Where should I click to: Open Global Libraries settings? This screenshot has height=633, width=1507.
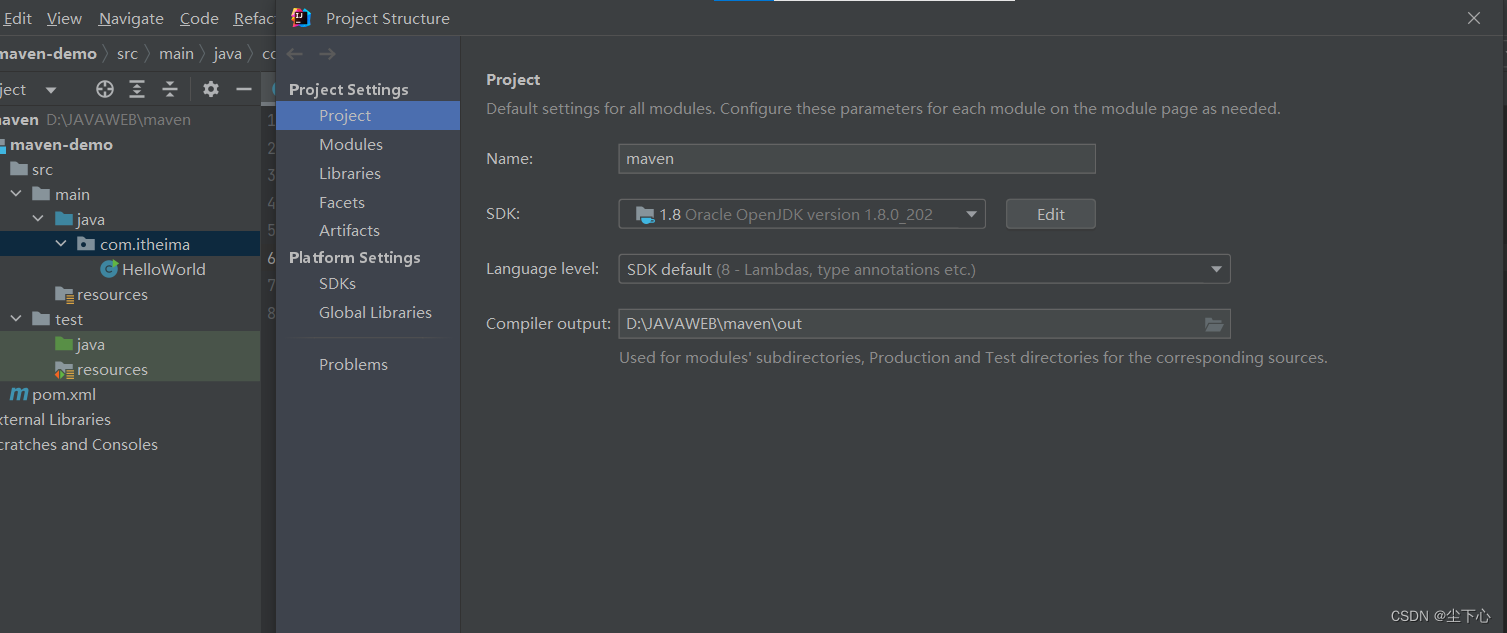(375, 313)
